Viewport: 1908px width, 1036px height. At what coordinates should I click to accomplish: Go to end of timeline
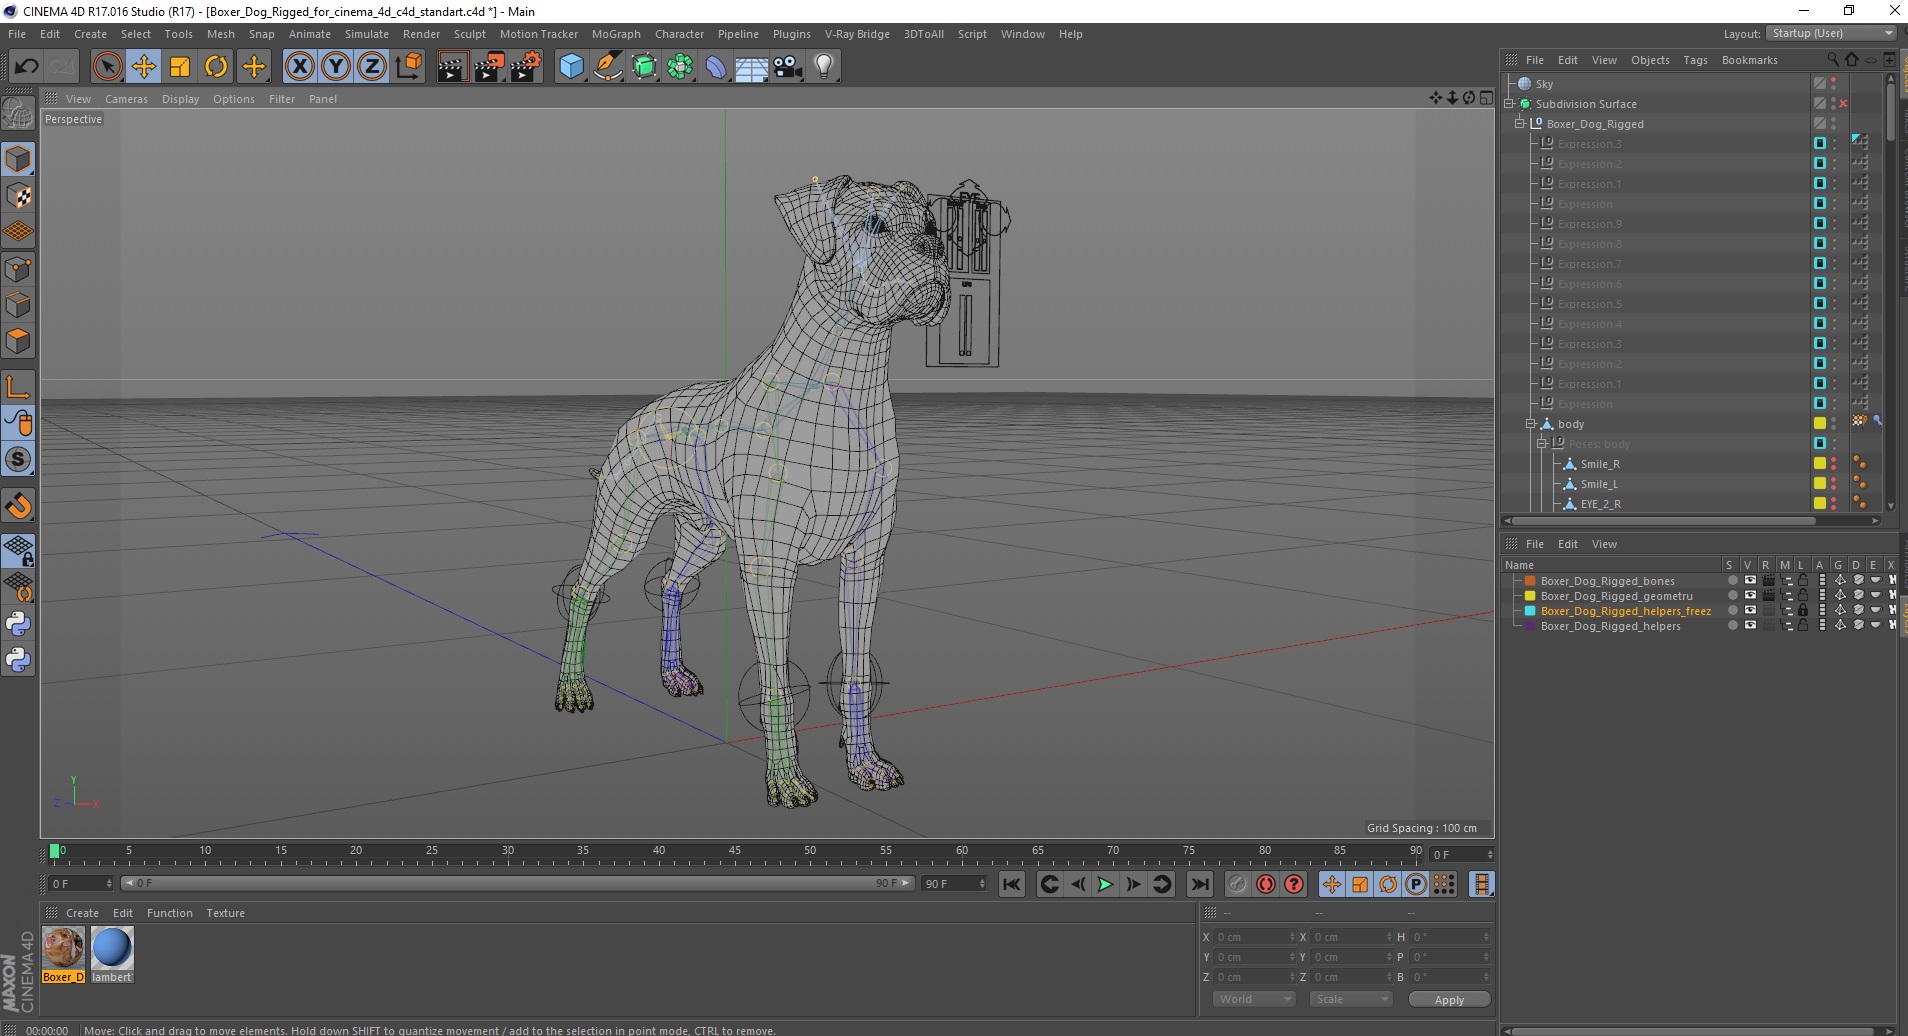[1200, 884]
